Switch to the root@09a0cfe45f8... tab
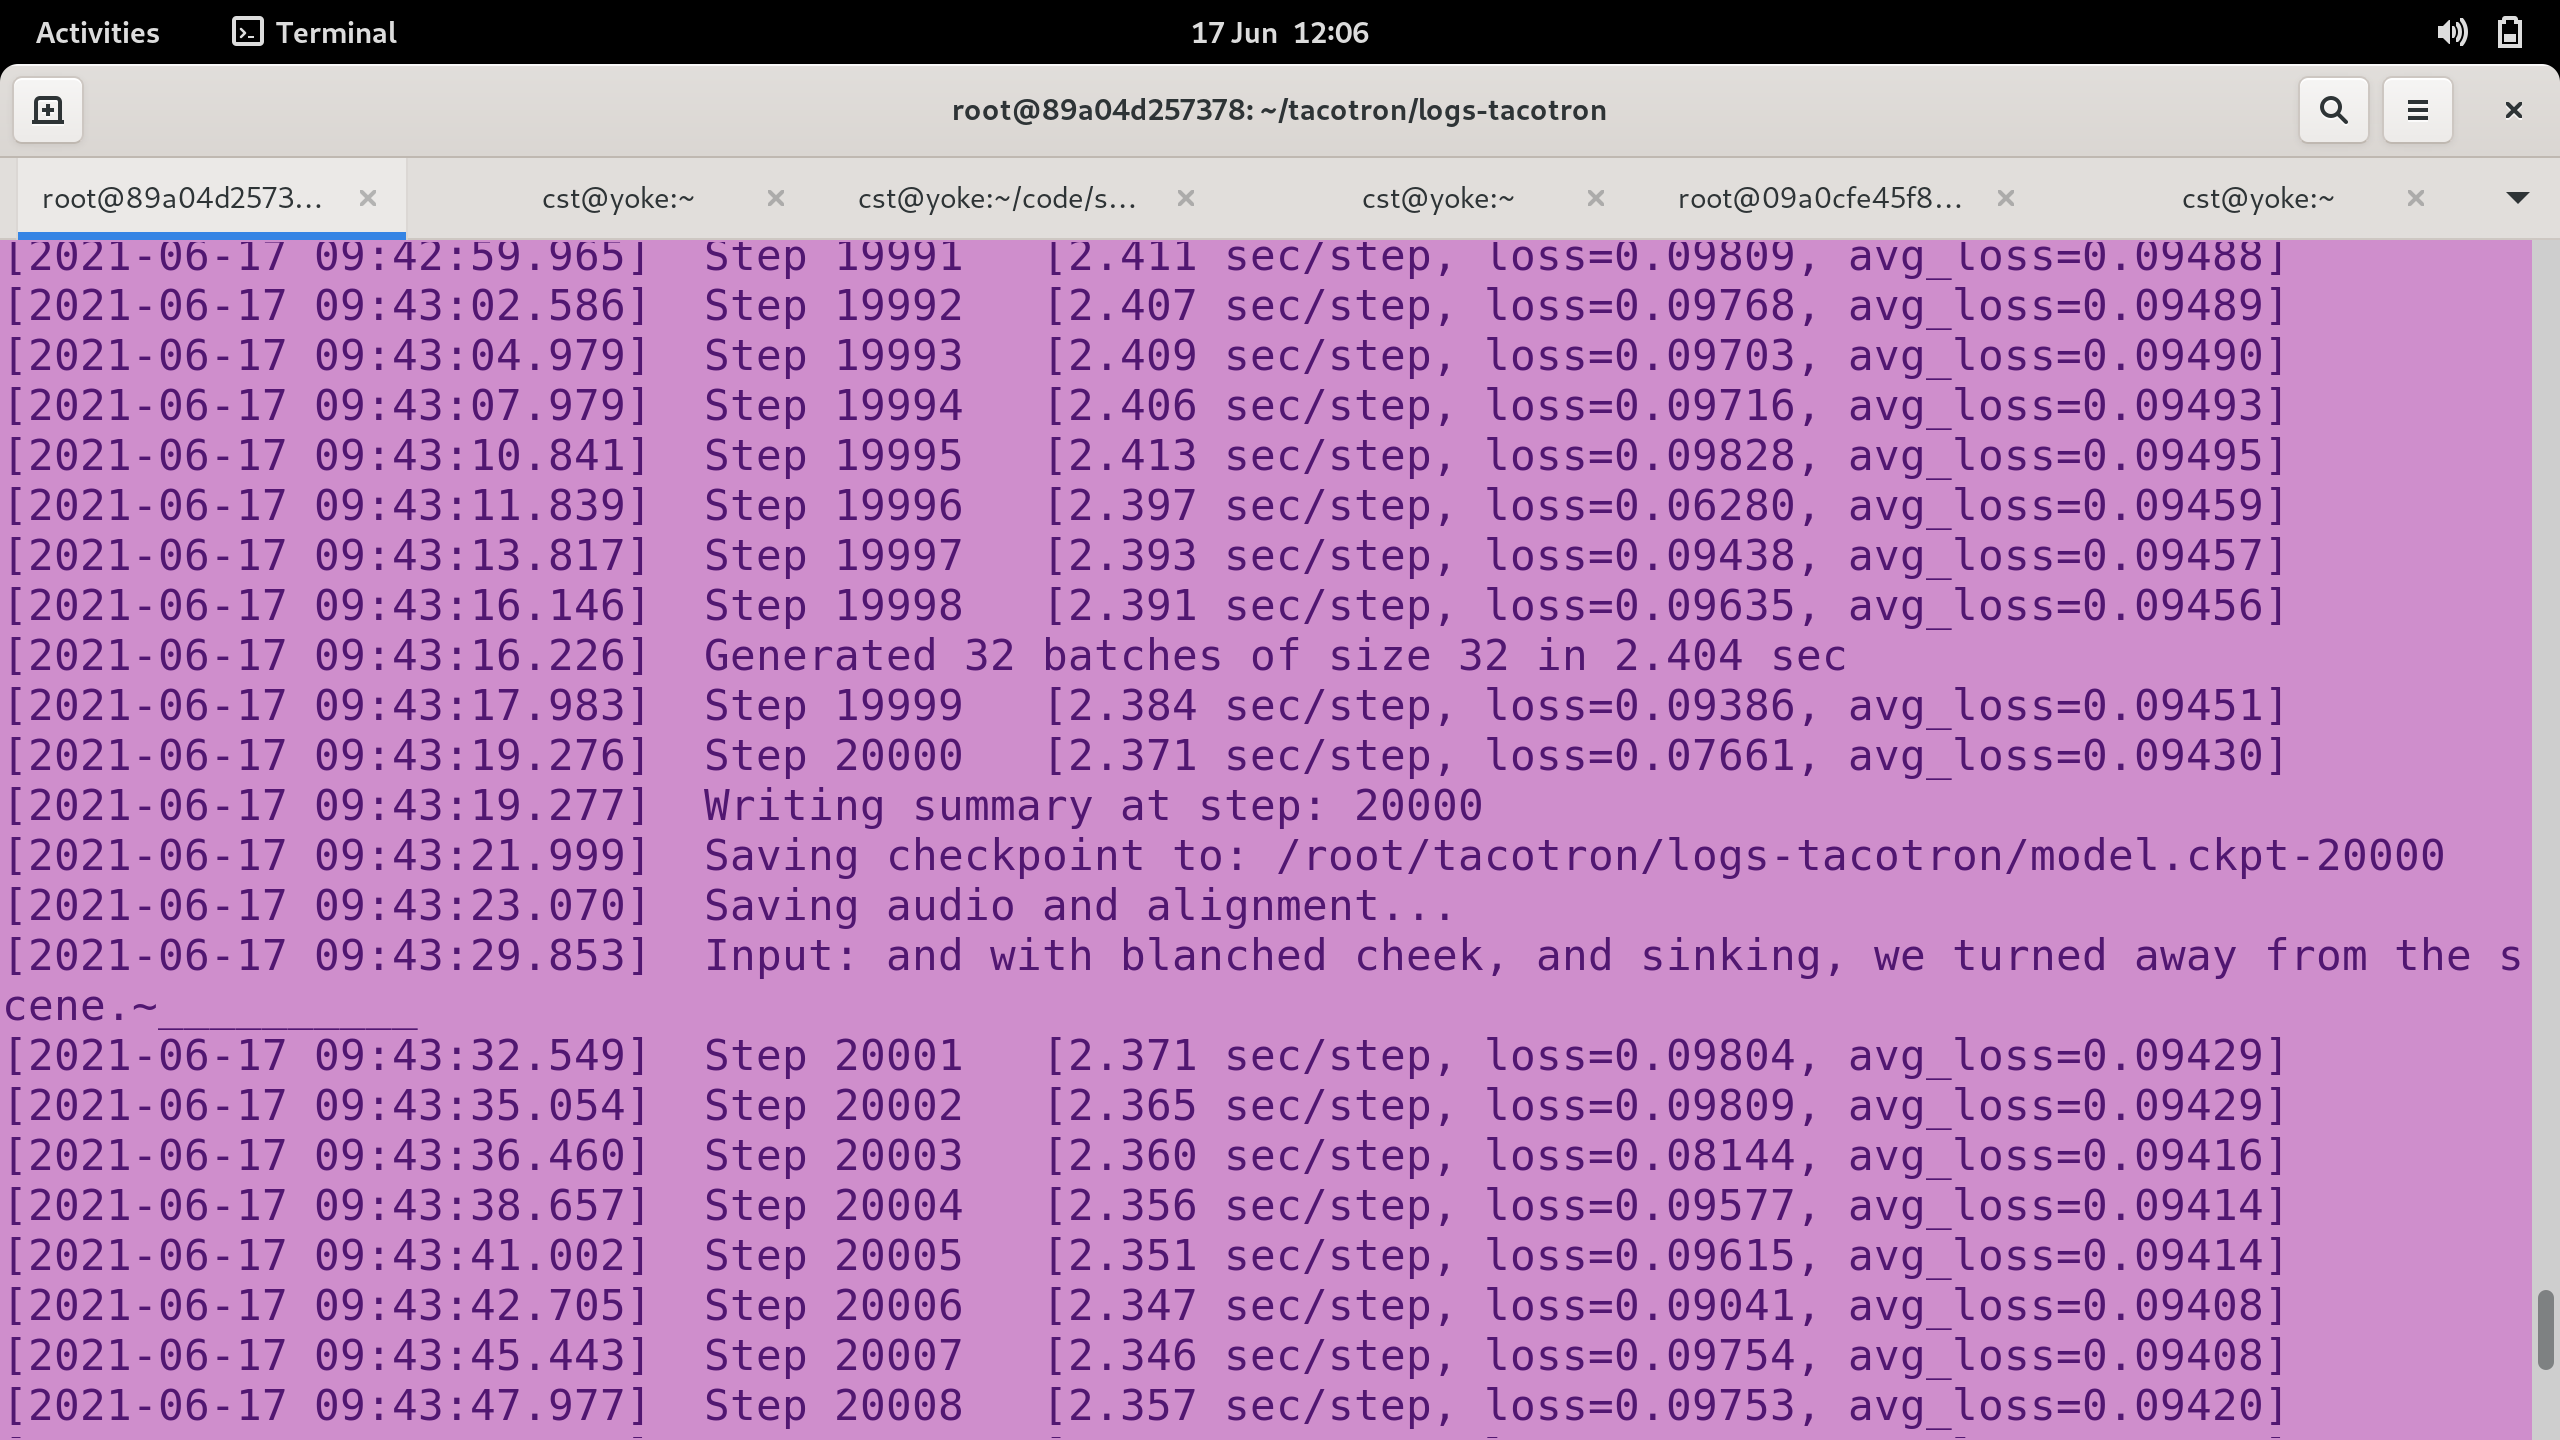The height and width of the screenshot is (1440, 2560). tap(1819, 198)
